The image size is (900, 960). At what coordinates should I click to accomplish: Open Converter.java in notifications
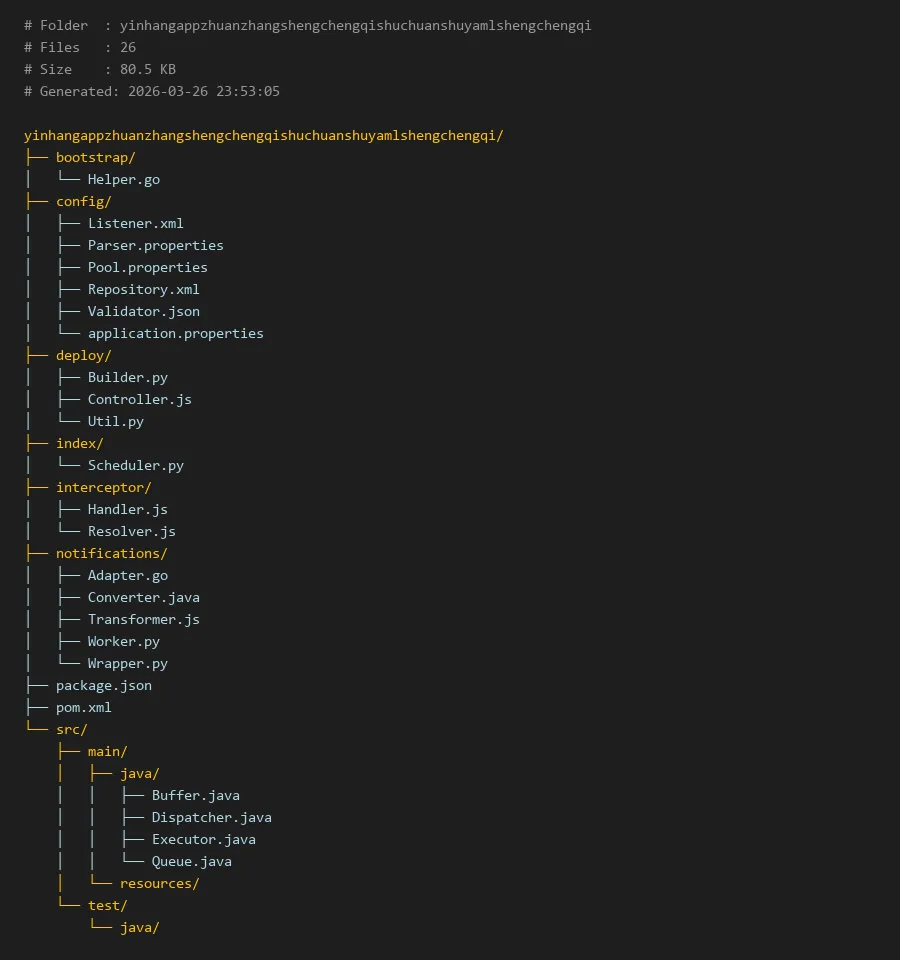click(x=143, y=597)
